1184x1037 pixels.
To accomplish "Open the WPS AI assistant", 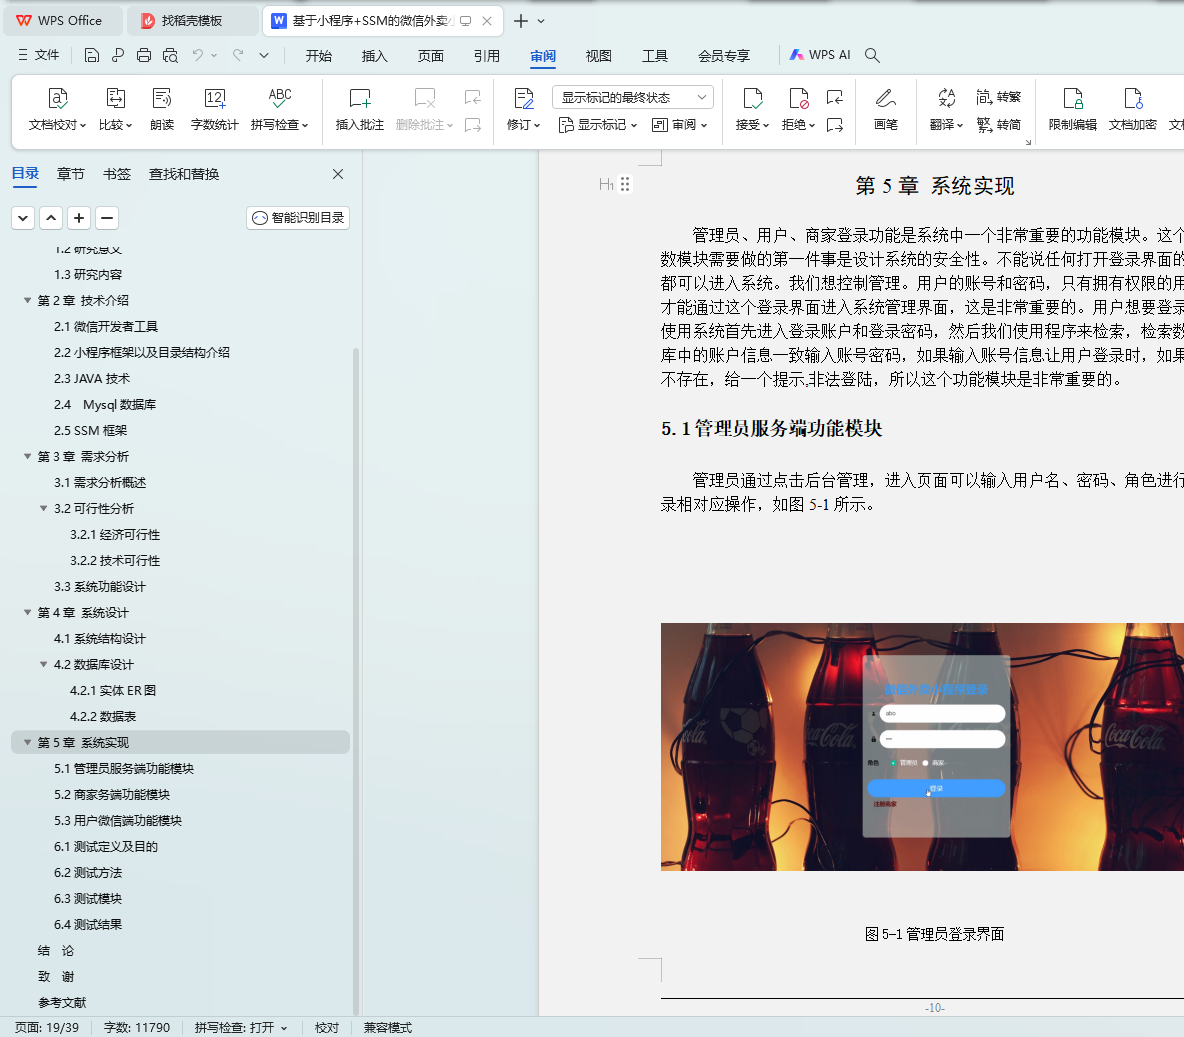I will [820, 55].
